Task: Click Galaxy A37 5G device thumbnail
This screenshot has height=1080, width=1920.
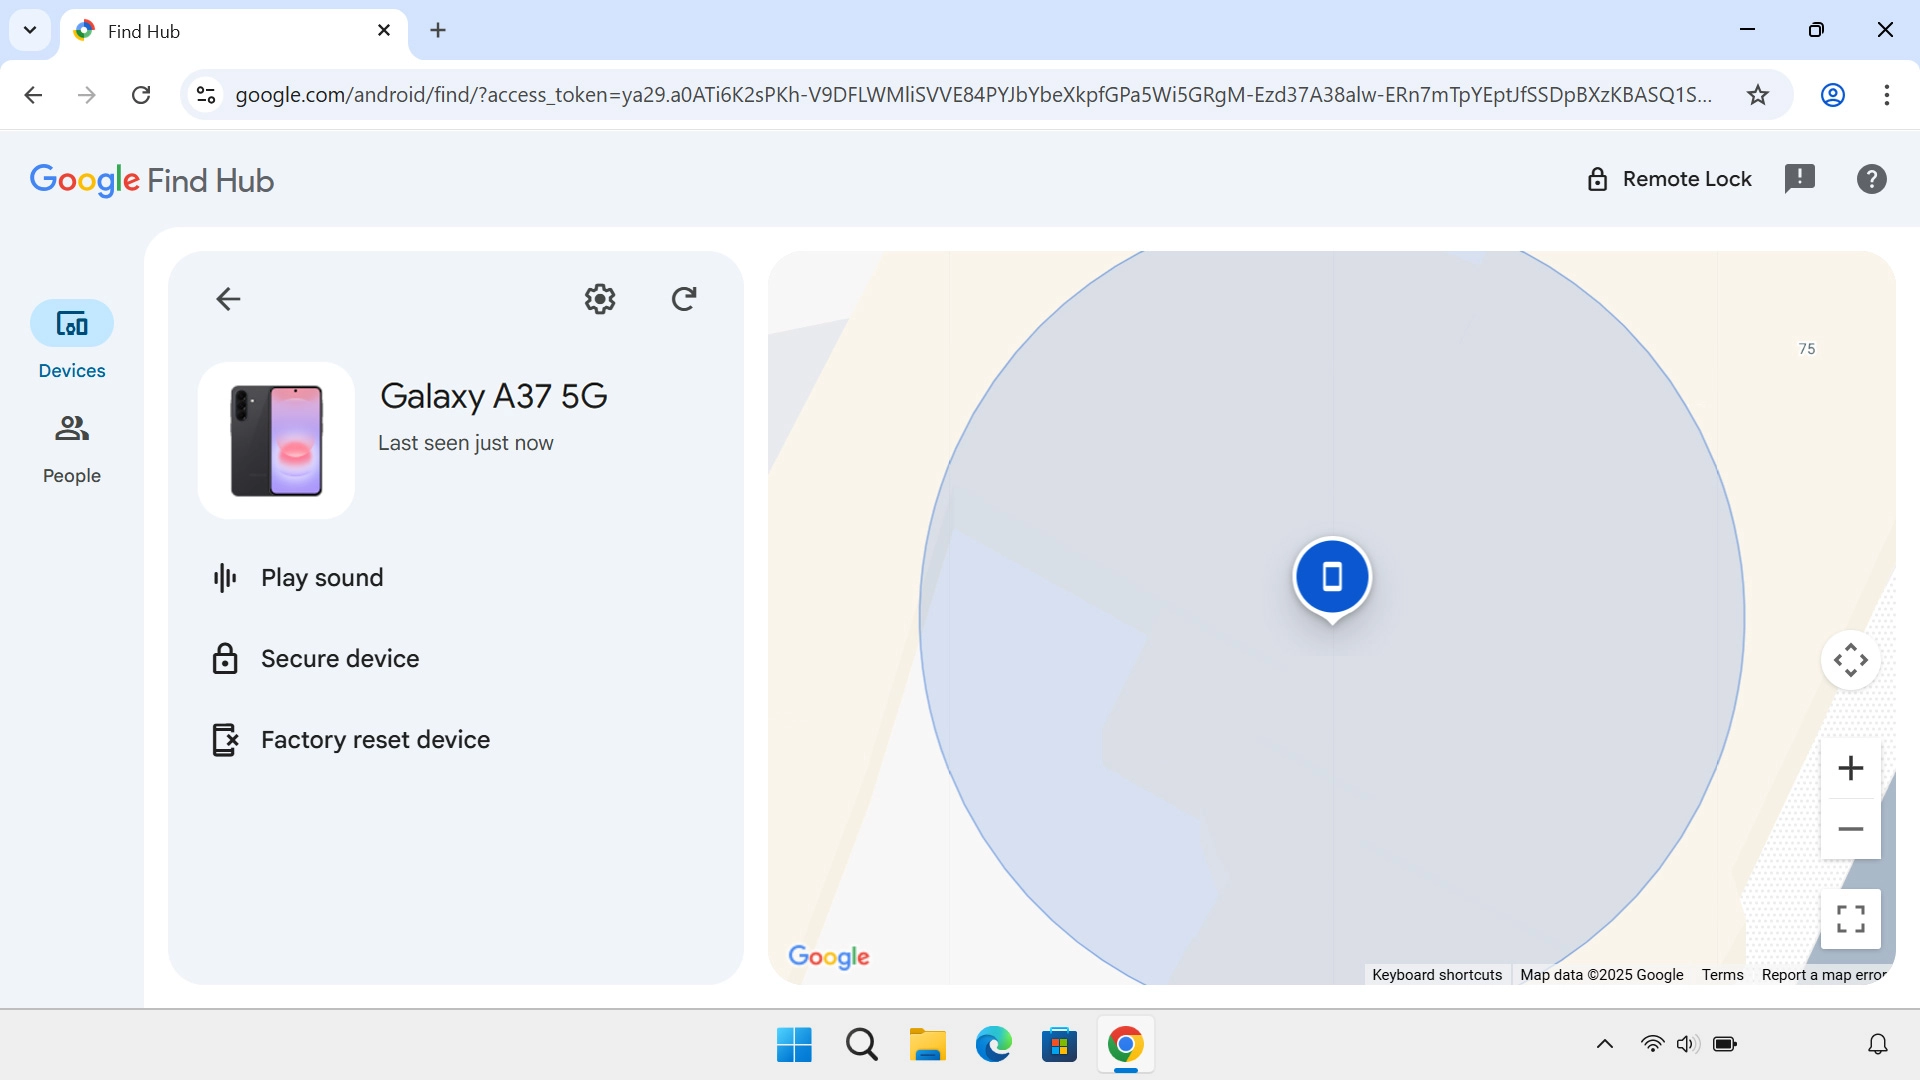Action: click(277, 441)
